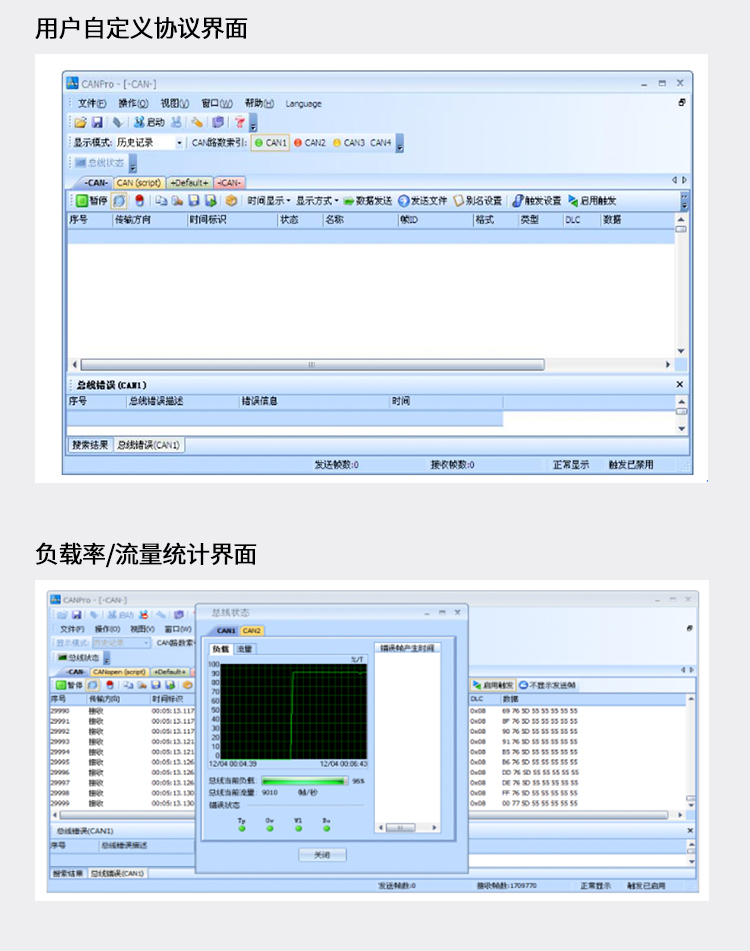Click scrollbar under 错误帧产生时间 list

[407, 828]
